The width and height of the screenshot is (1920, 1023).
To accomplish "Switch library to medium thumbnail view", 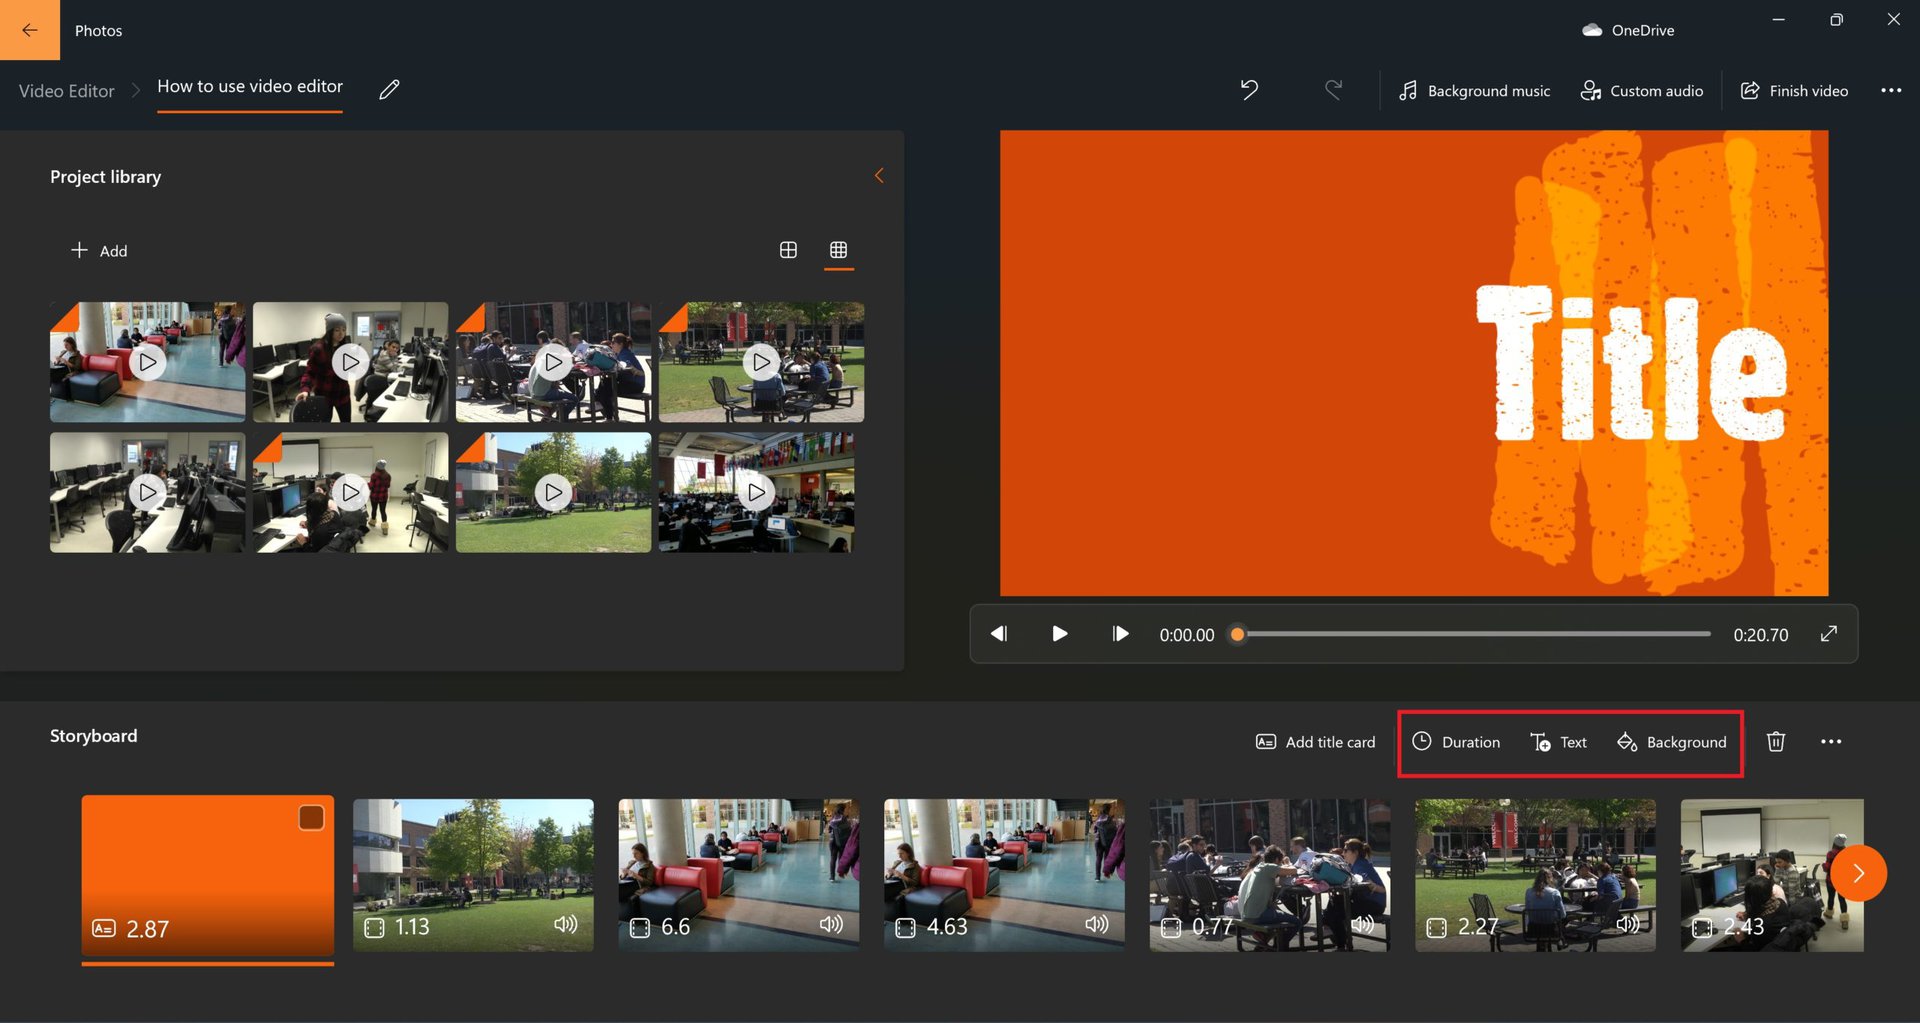I will coord(788,250).
